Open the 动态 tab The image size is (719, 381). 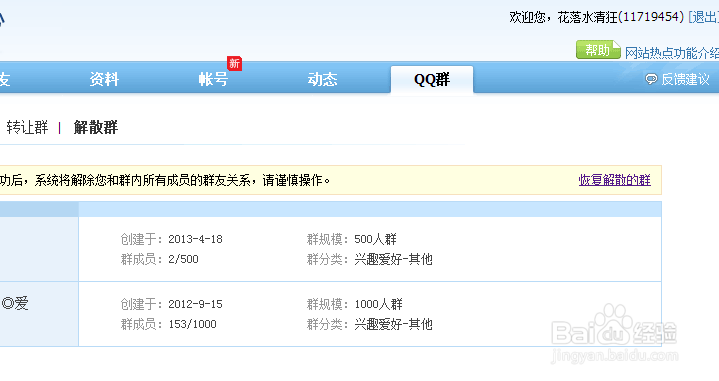[x=322, y=79]
